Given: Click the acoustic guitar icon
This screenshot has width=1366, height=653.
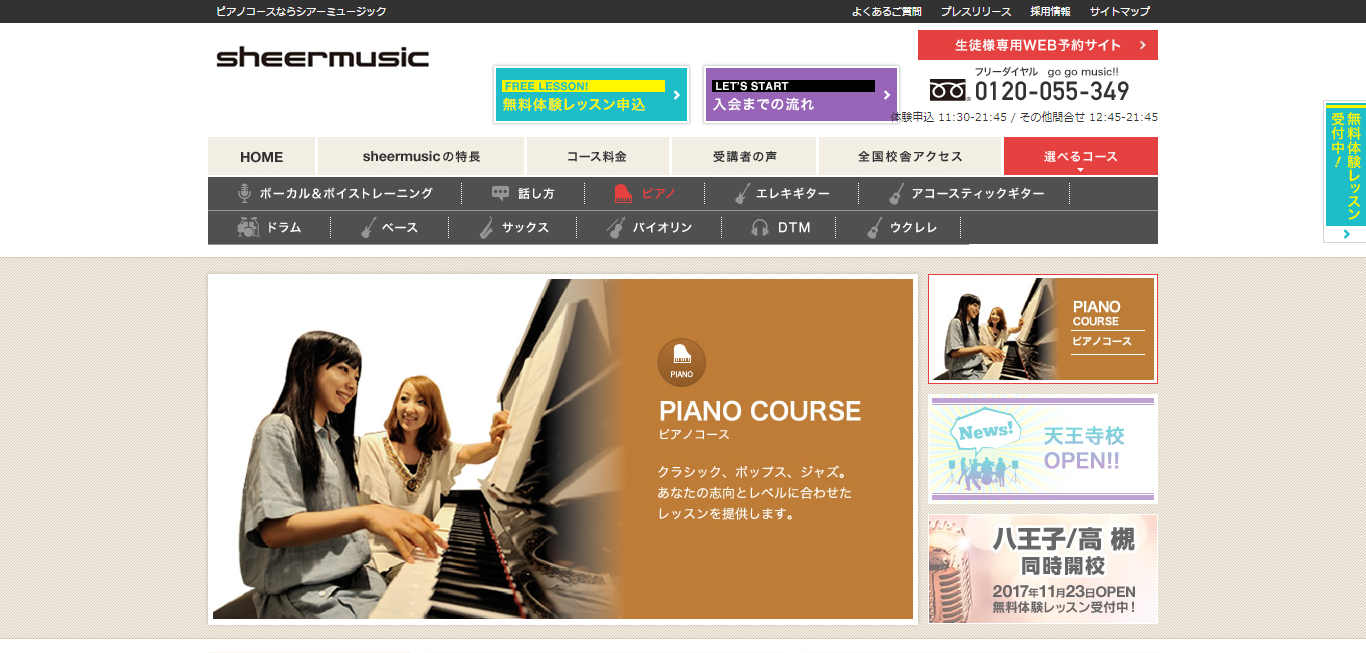Looking at the screenshot, I should coord(896,194).
